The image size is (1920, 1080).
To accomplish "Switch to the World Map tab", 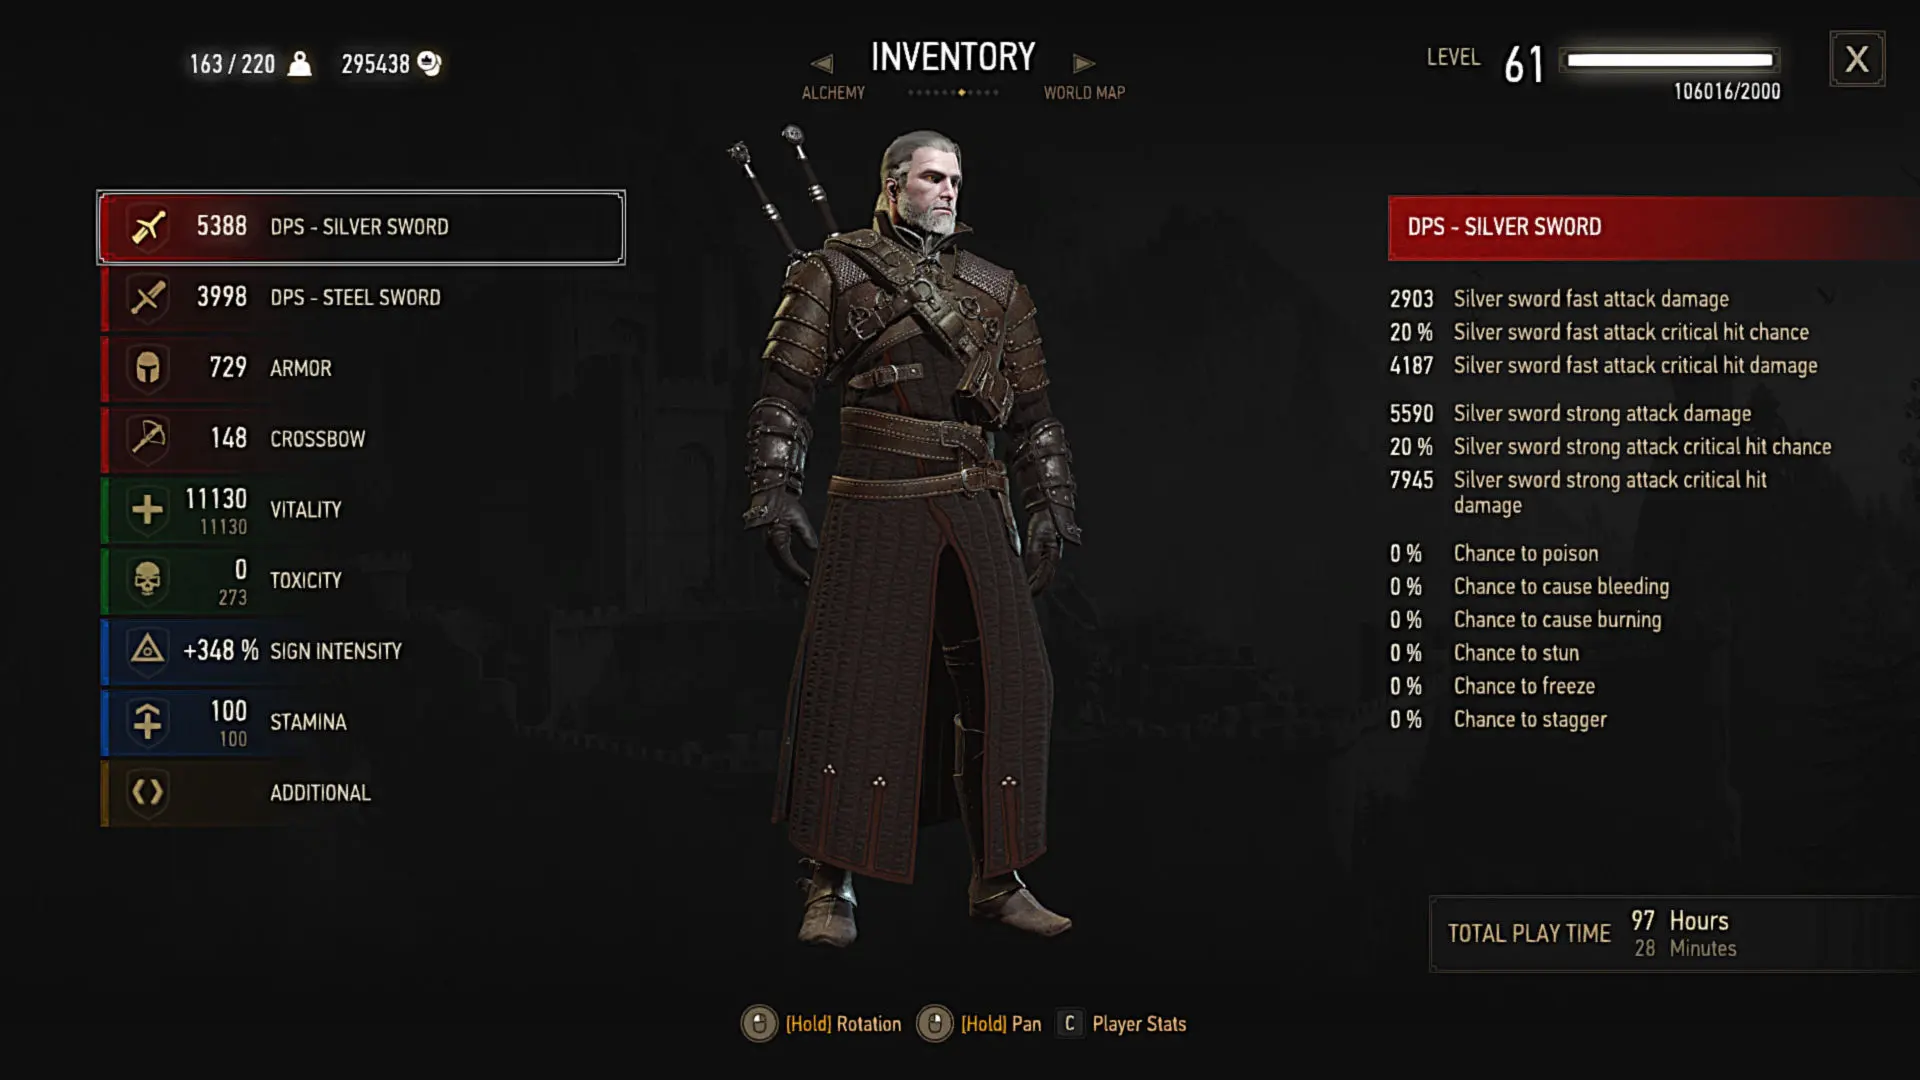I will click(x=1084, y=93).
